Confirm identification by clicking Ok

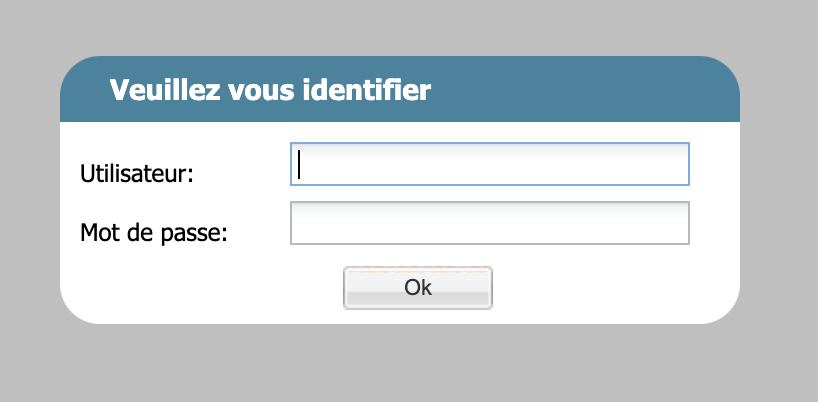point(418,288)
